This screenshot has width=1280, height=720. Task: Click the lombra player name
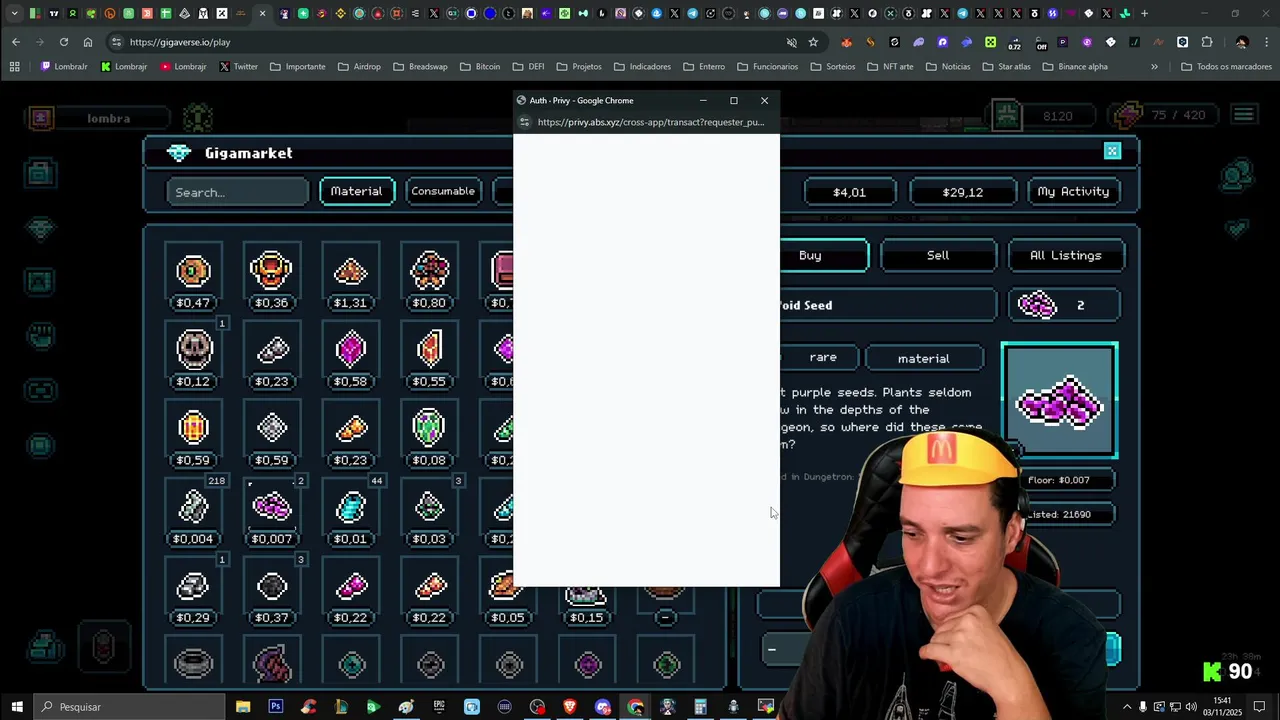click(x=108, y=118)
